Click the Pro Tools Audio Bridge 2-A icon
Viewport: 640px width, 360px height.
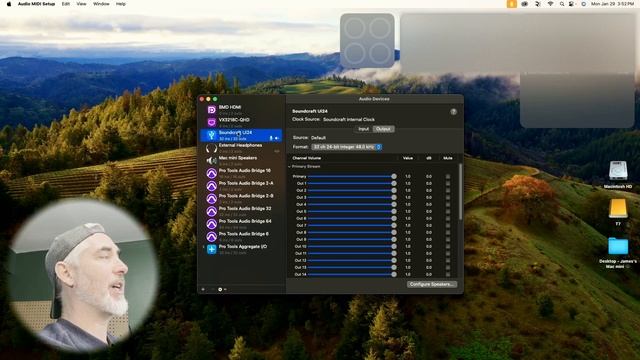tap(211, 186)
